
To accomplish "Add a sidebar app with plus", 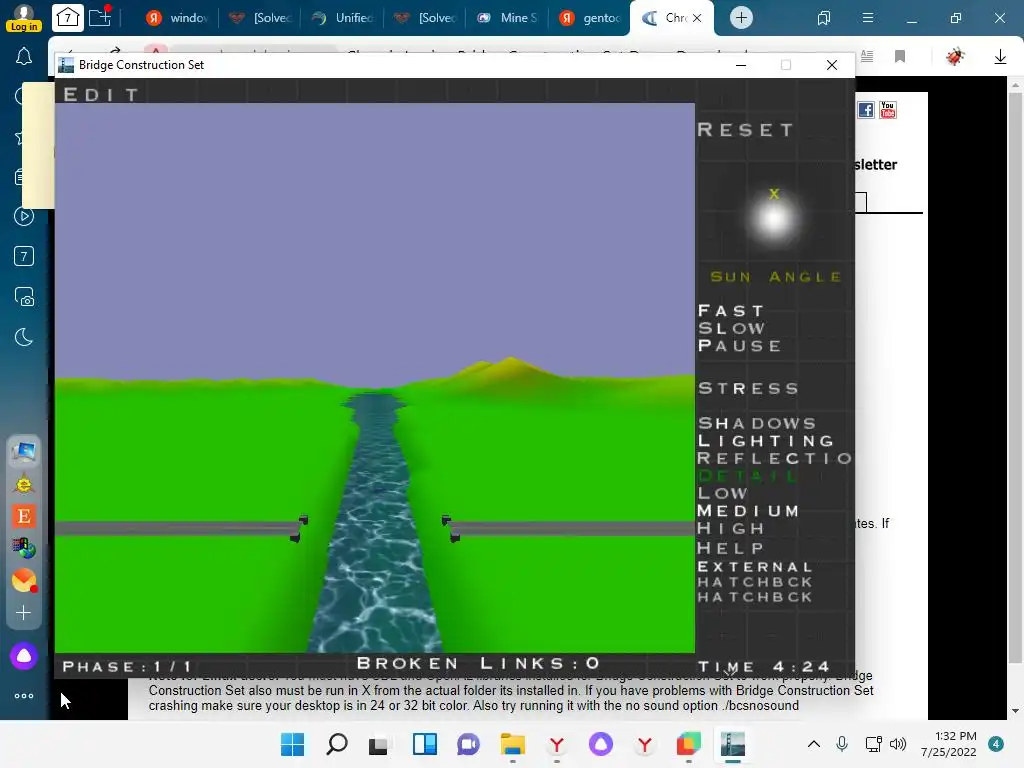I will coord(24,613).
